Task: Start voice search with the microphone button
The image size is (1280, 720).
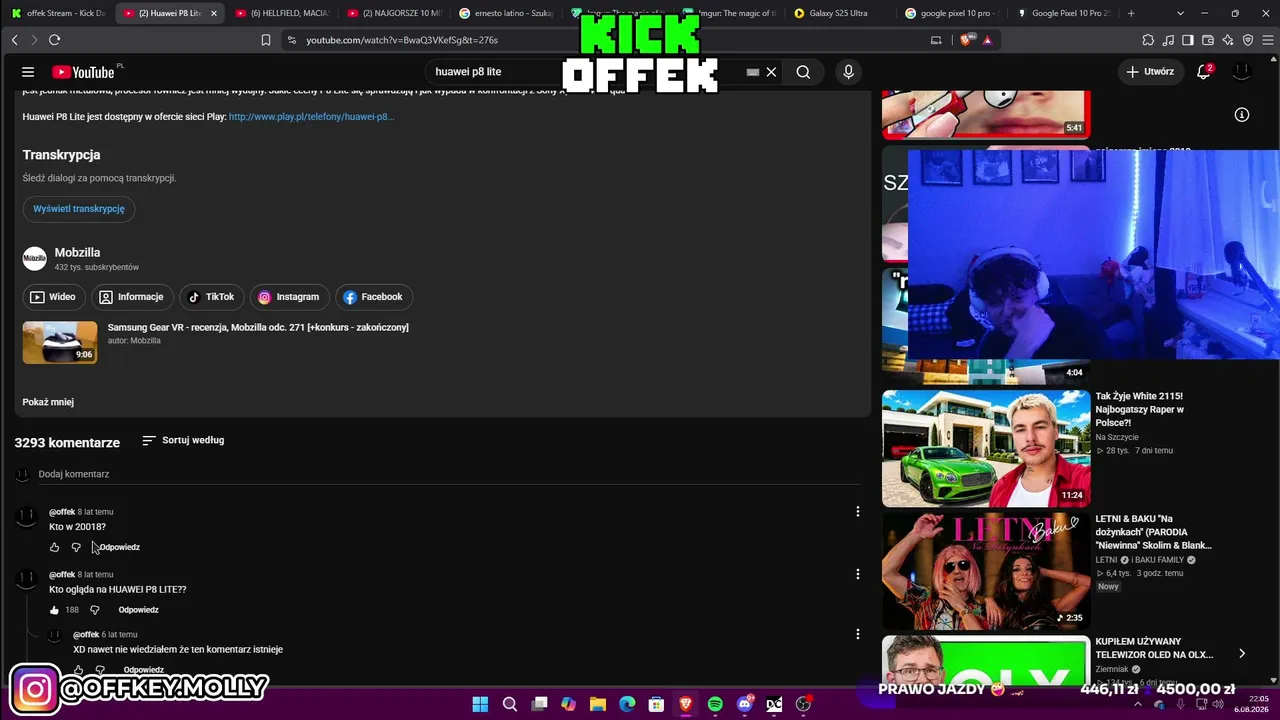Action: click(x=848, y=72)
